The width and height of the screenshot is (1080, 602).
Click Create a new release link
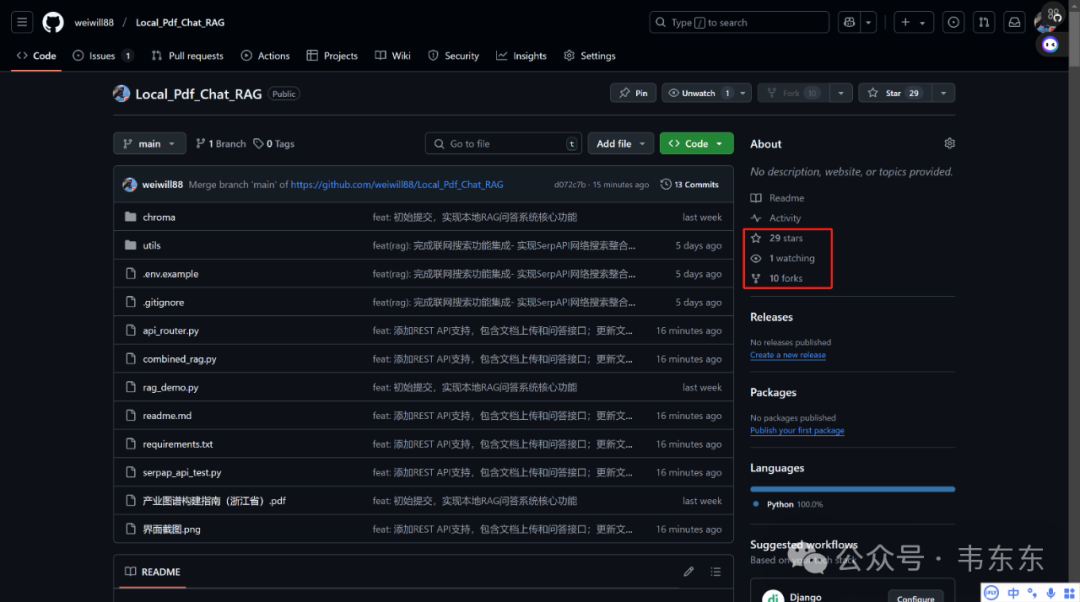[x=788, y=355]
